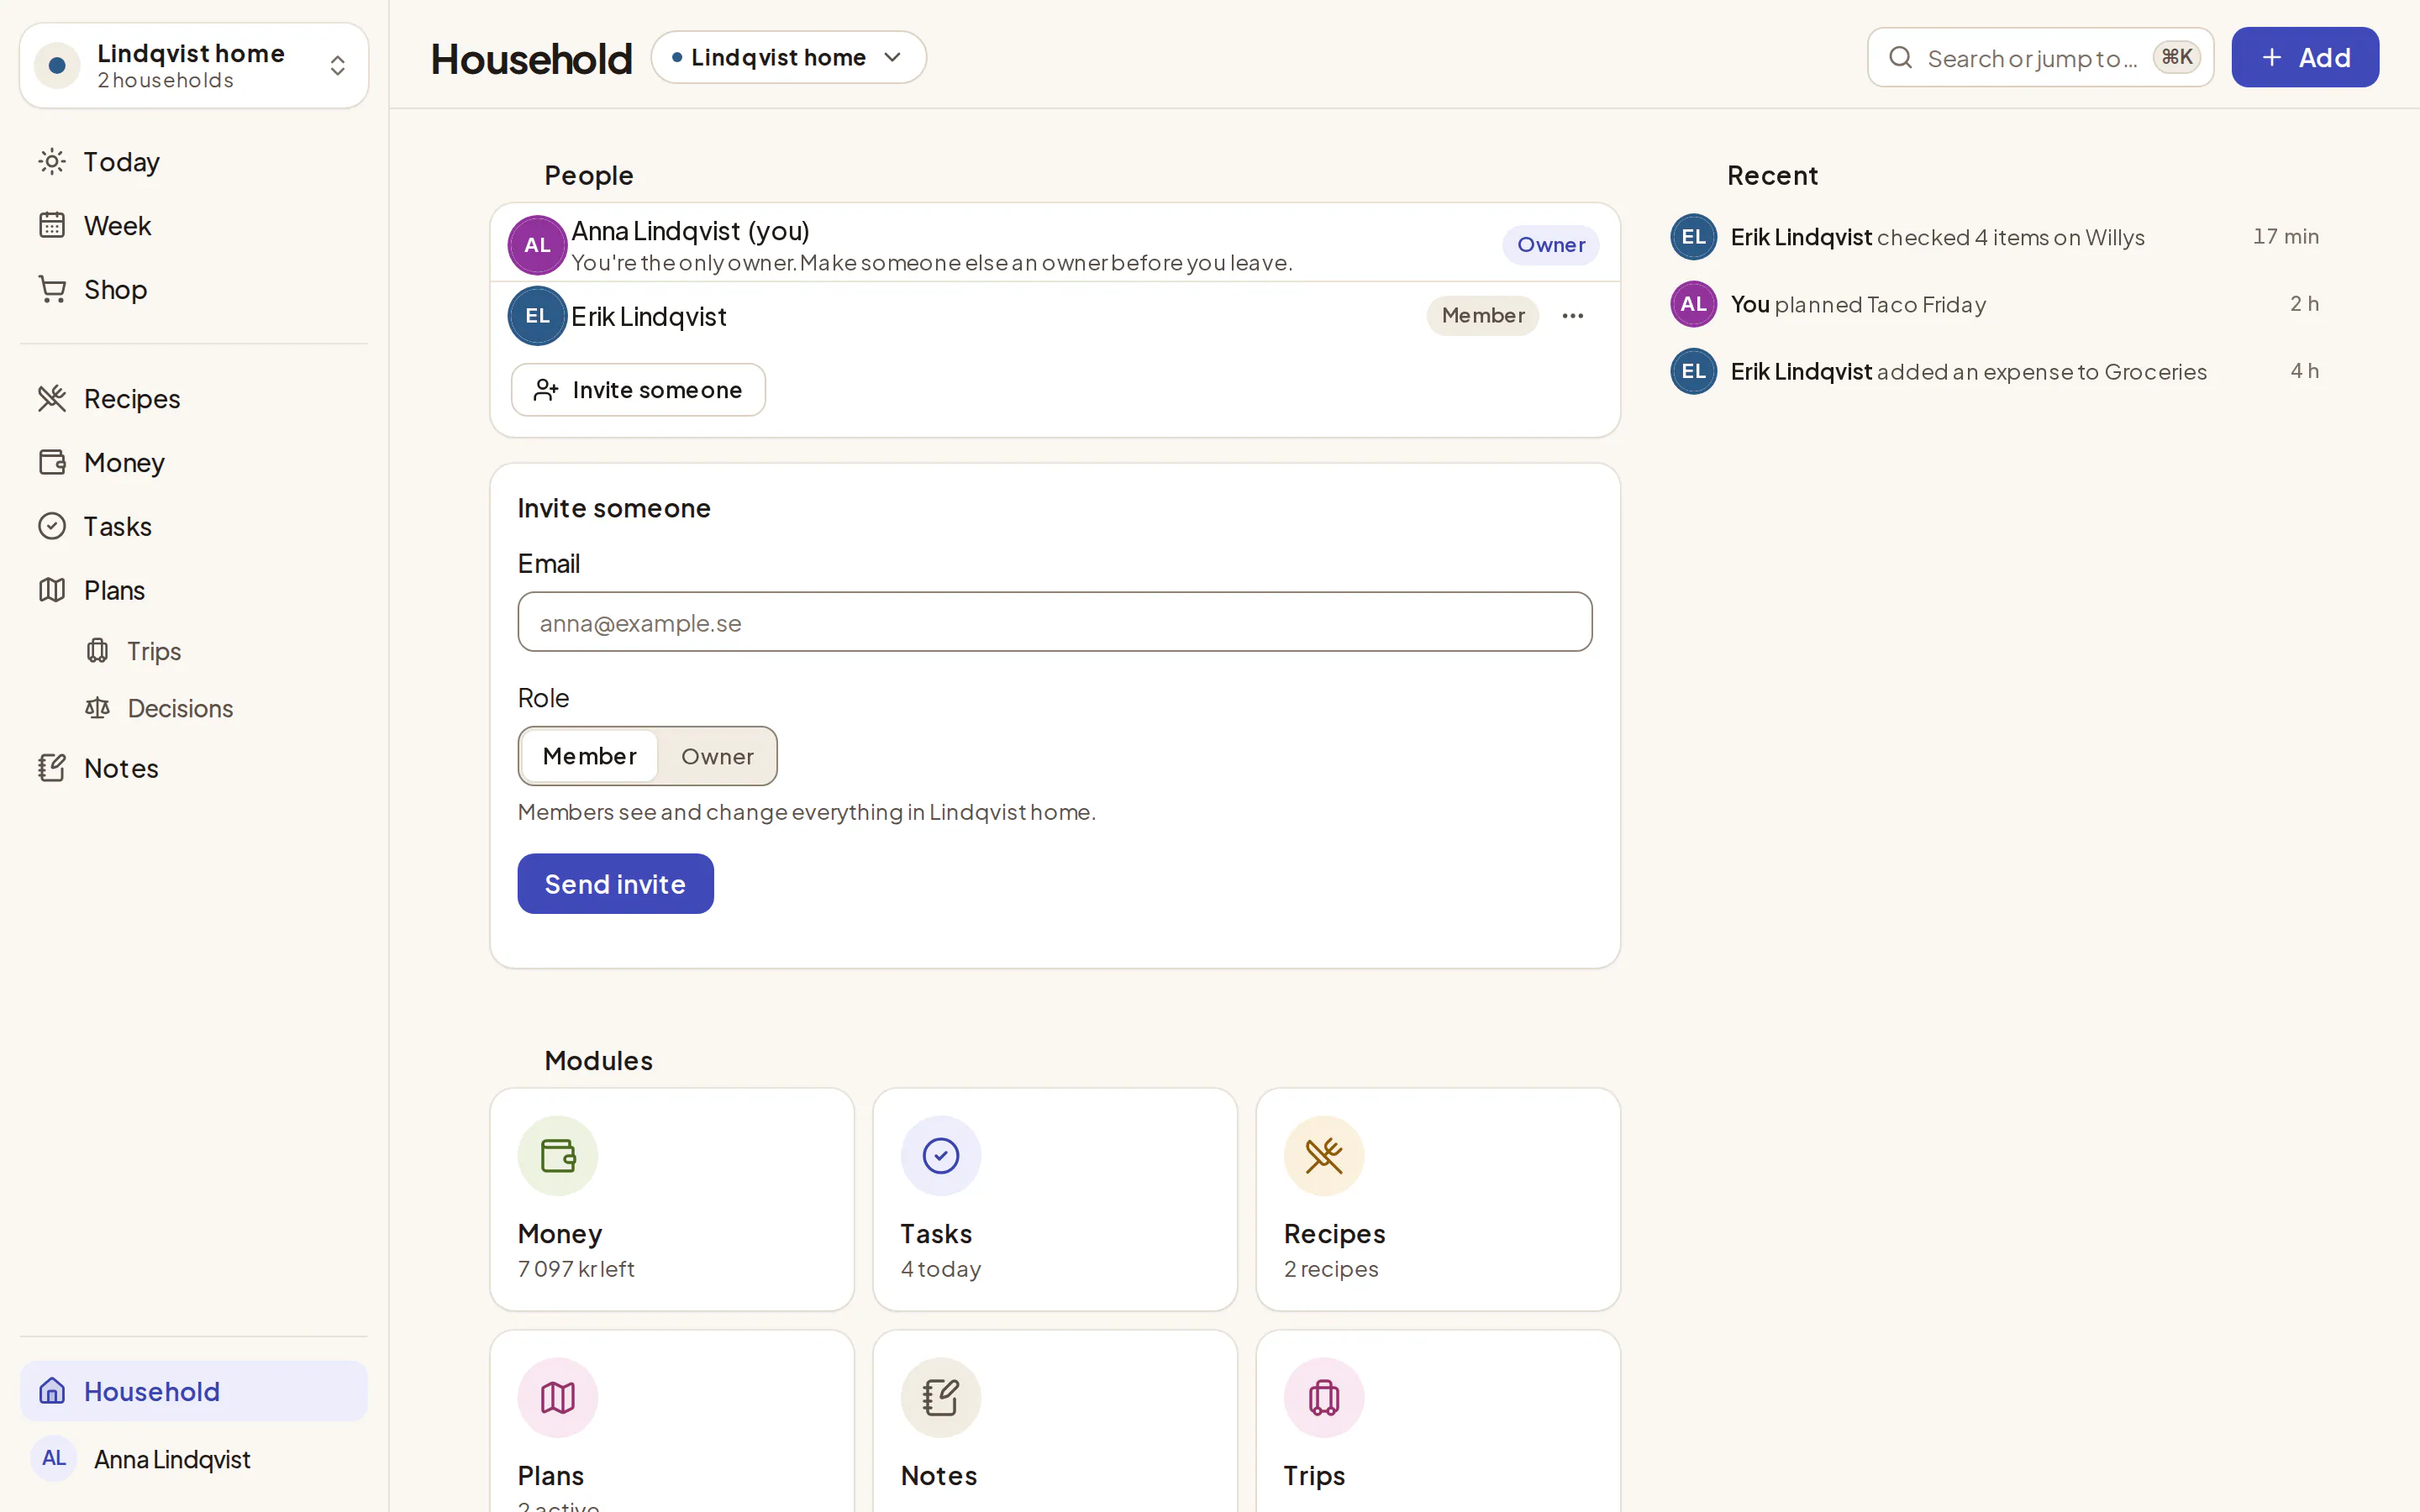The height and width of the screenshot is (1512, 2420).
Task: Click the Decisions scales icon
Action: click(97, 708)
